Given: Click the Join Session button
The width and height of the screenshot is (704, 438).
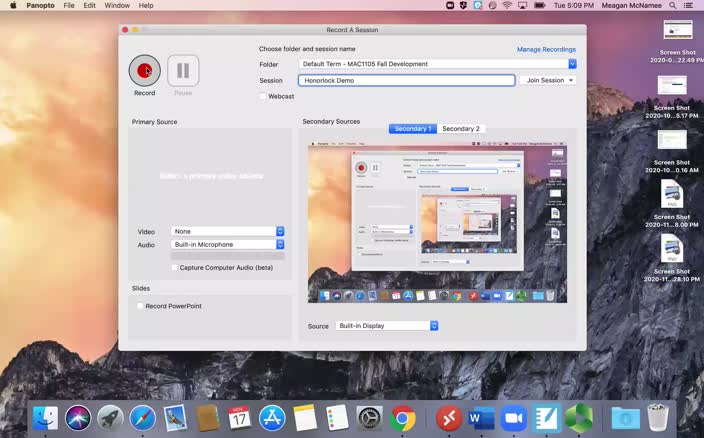Looking at the screenshot, I should (549, 80).
